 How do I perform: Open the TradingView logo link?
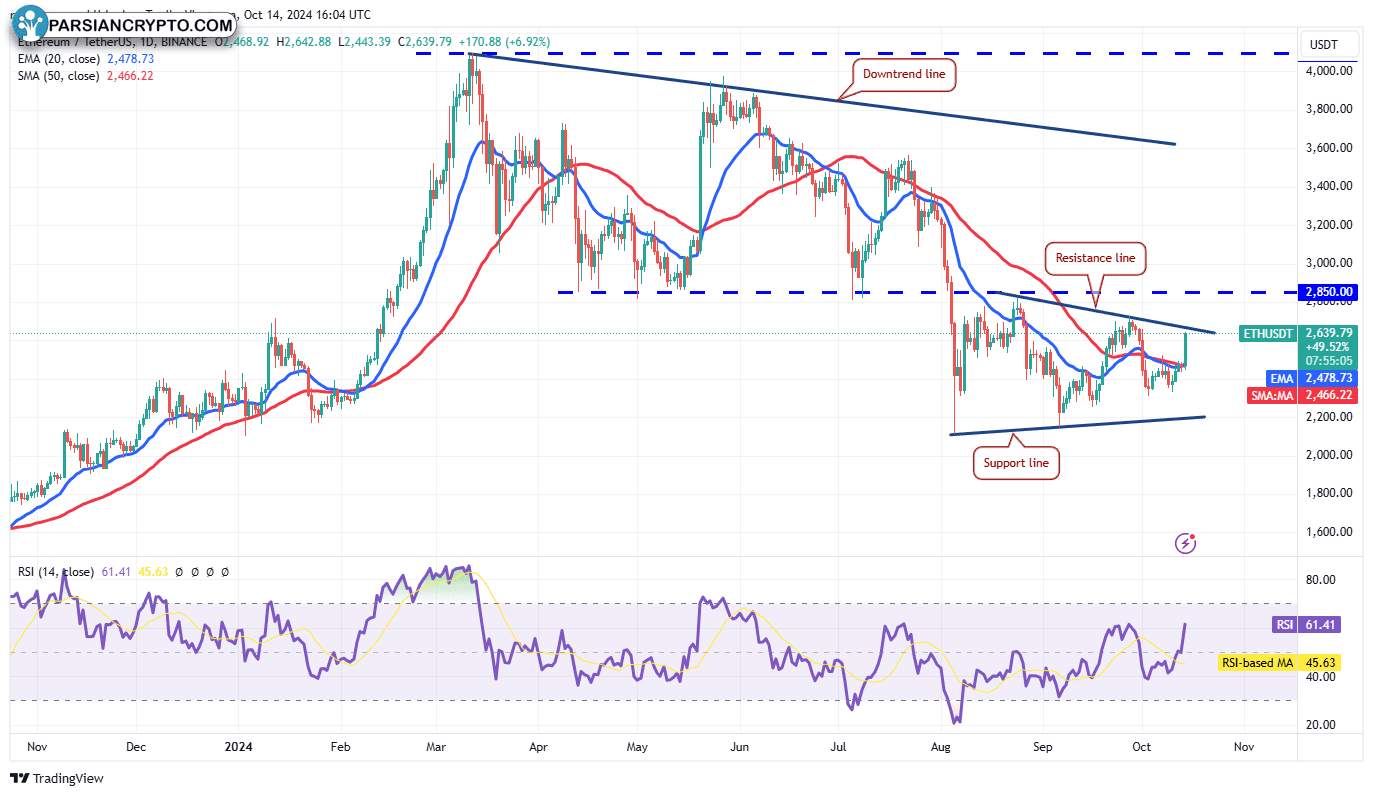tap(57, 778)
